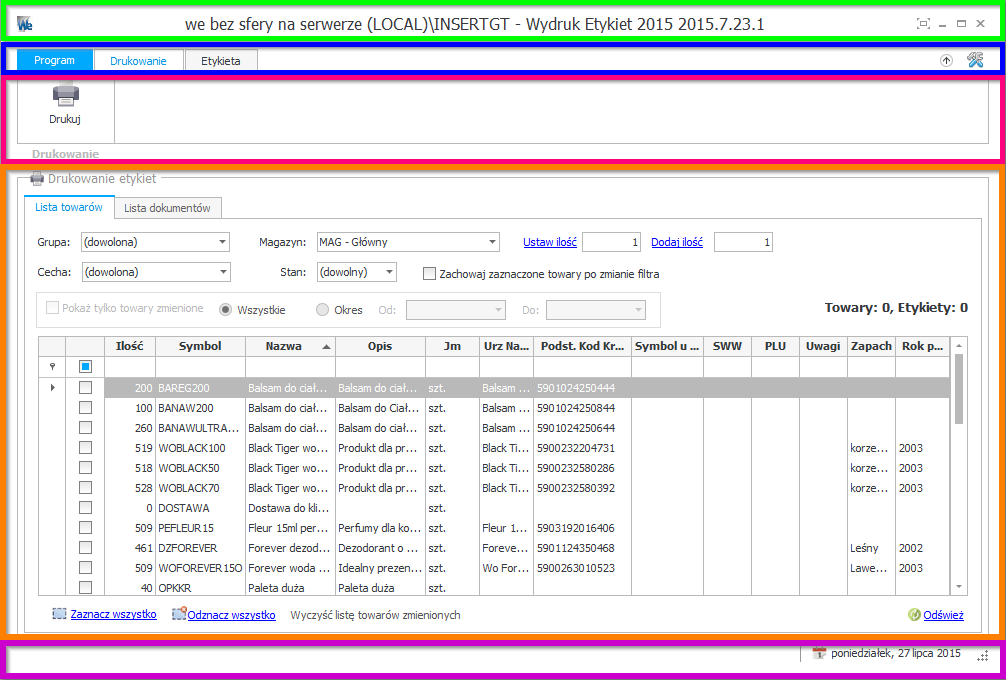1006x680 pixels.
Task: Click Wyczyść listę towarów zmienionych
Action: tap(375, 615)
